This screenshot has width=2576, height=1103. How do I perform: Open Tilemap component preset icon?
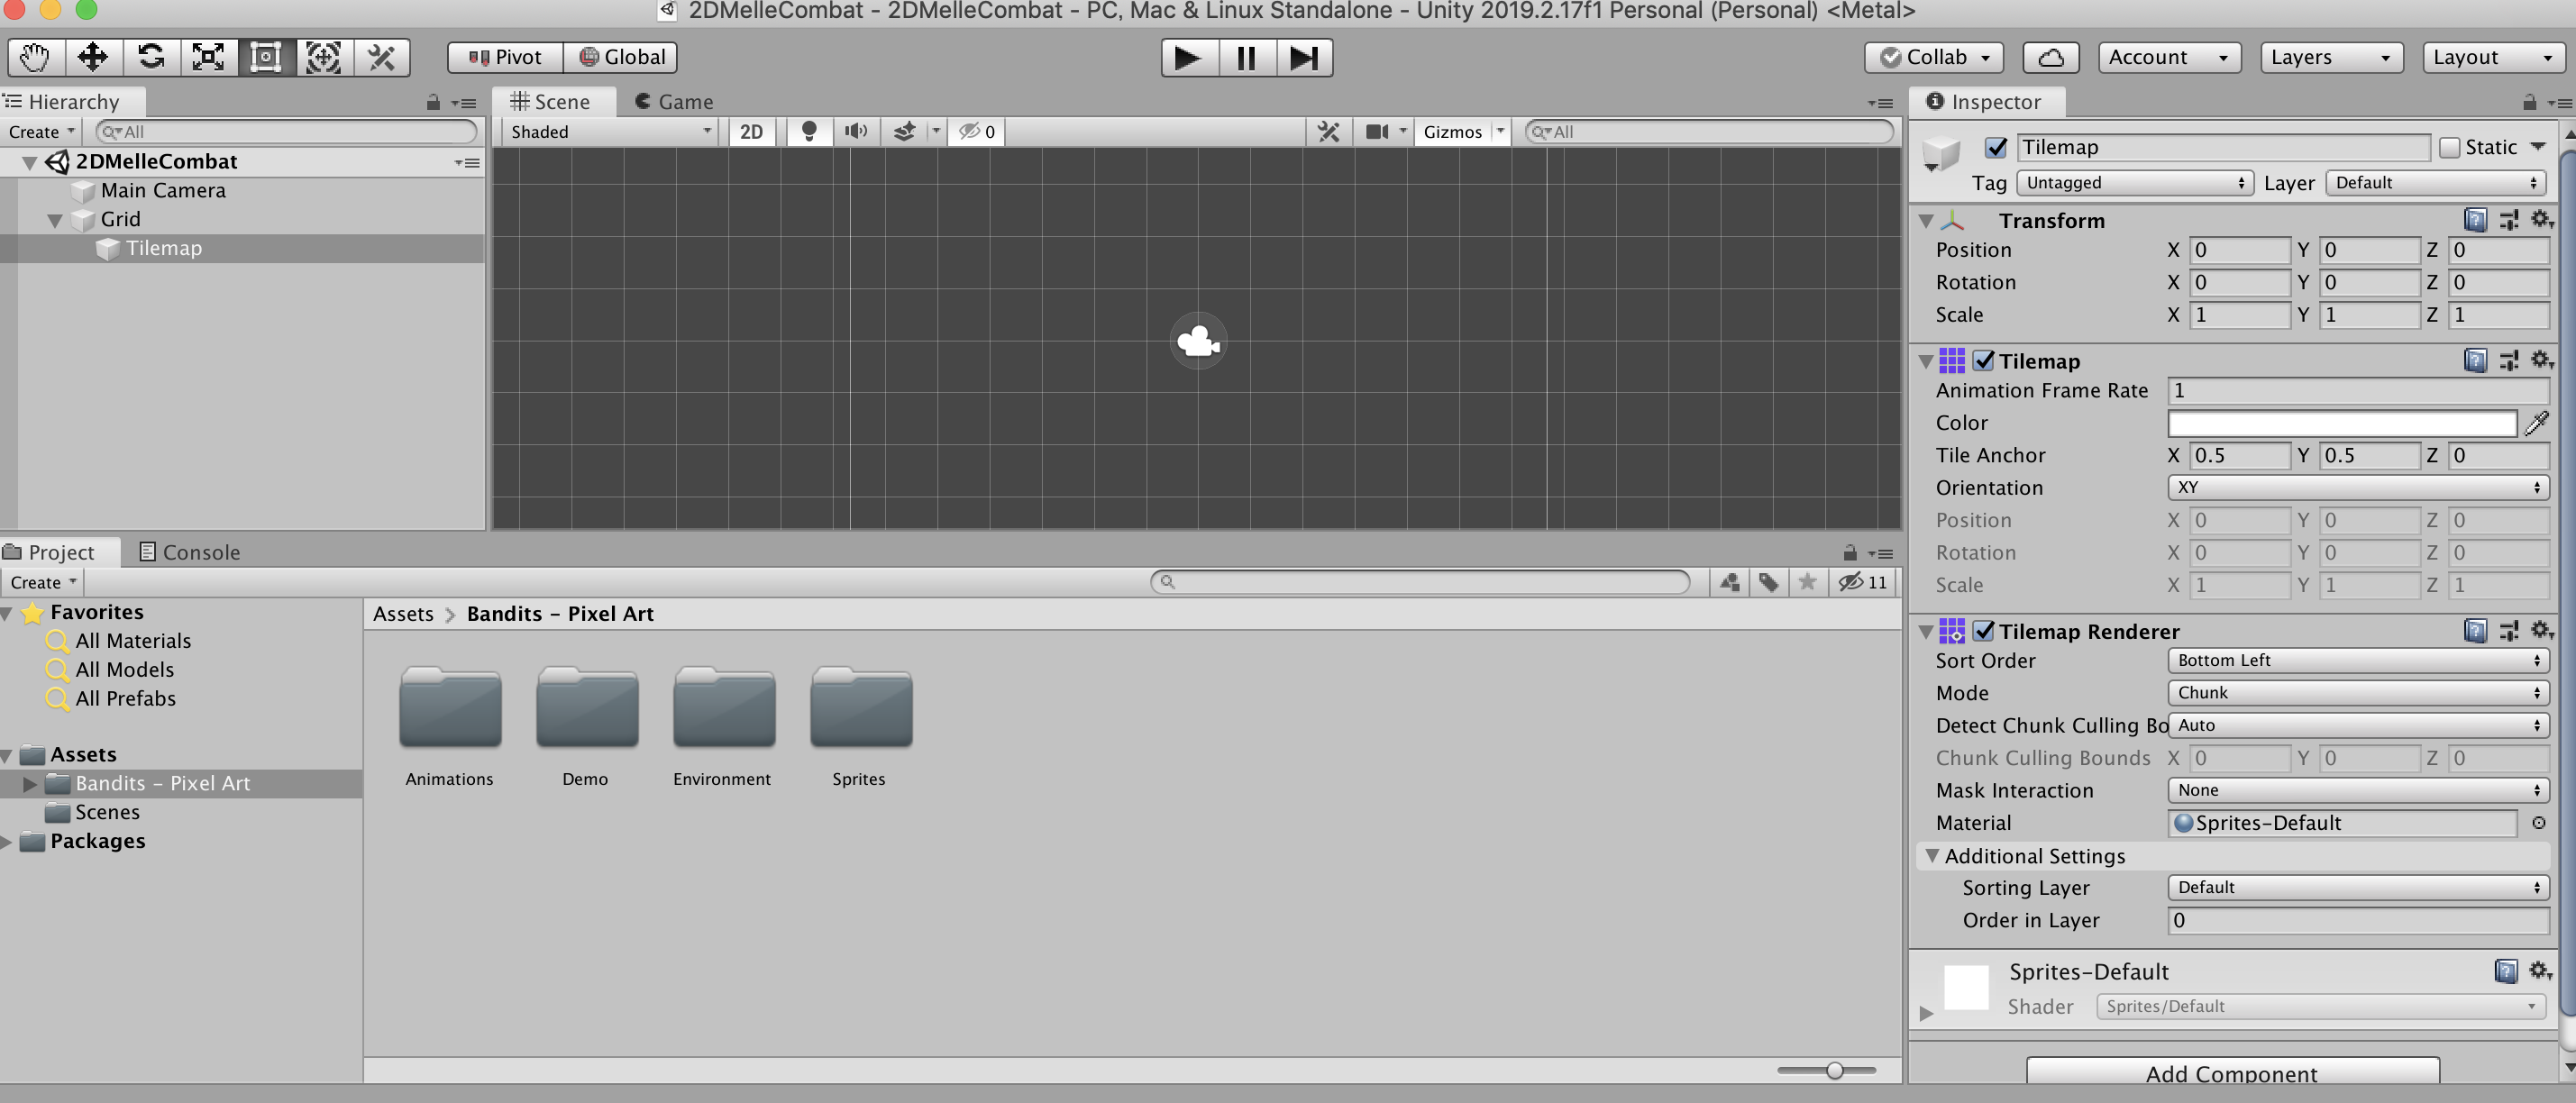(2509, 361)
